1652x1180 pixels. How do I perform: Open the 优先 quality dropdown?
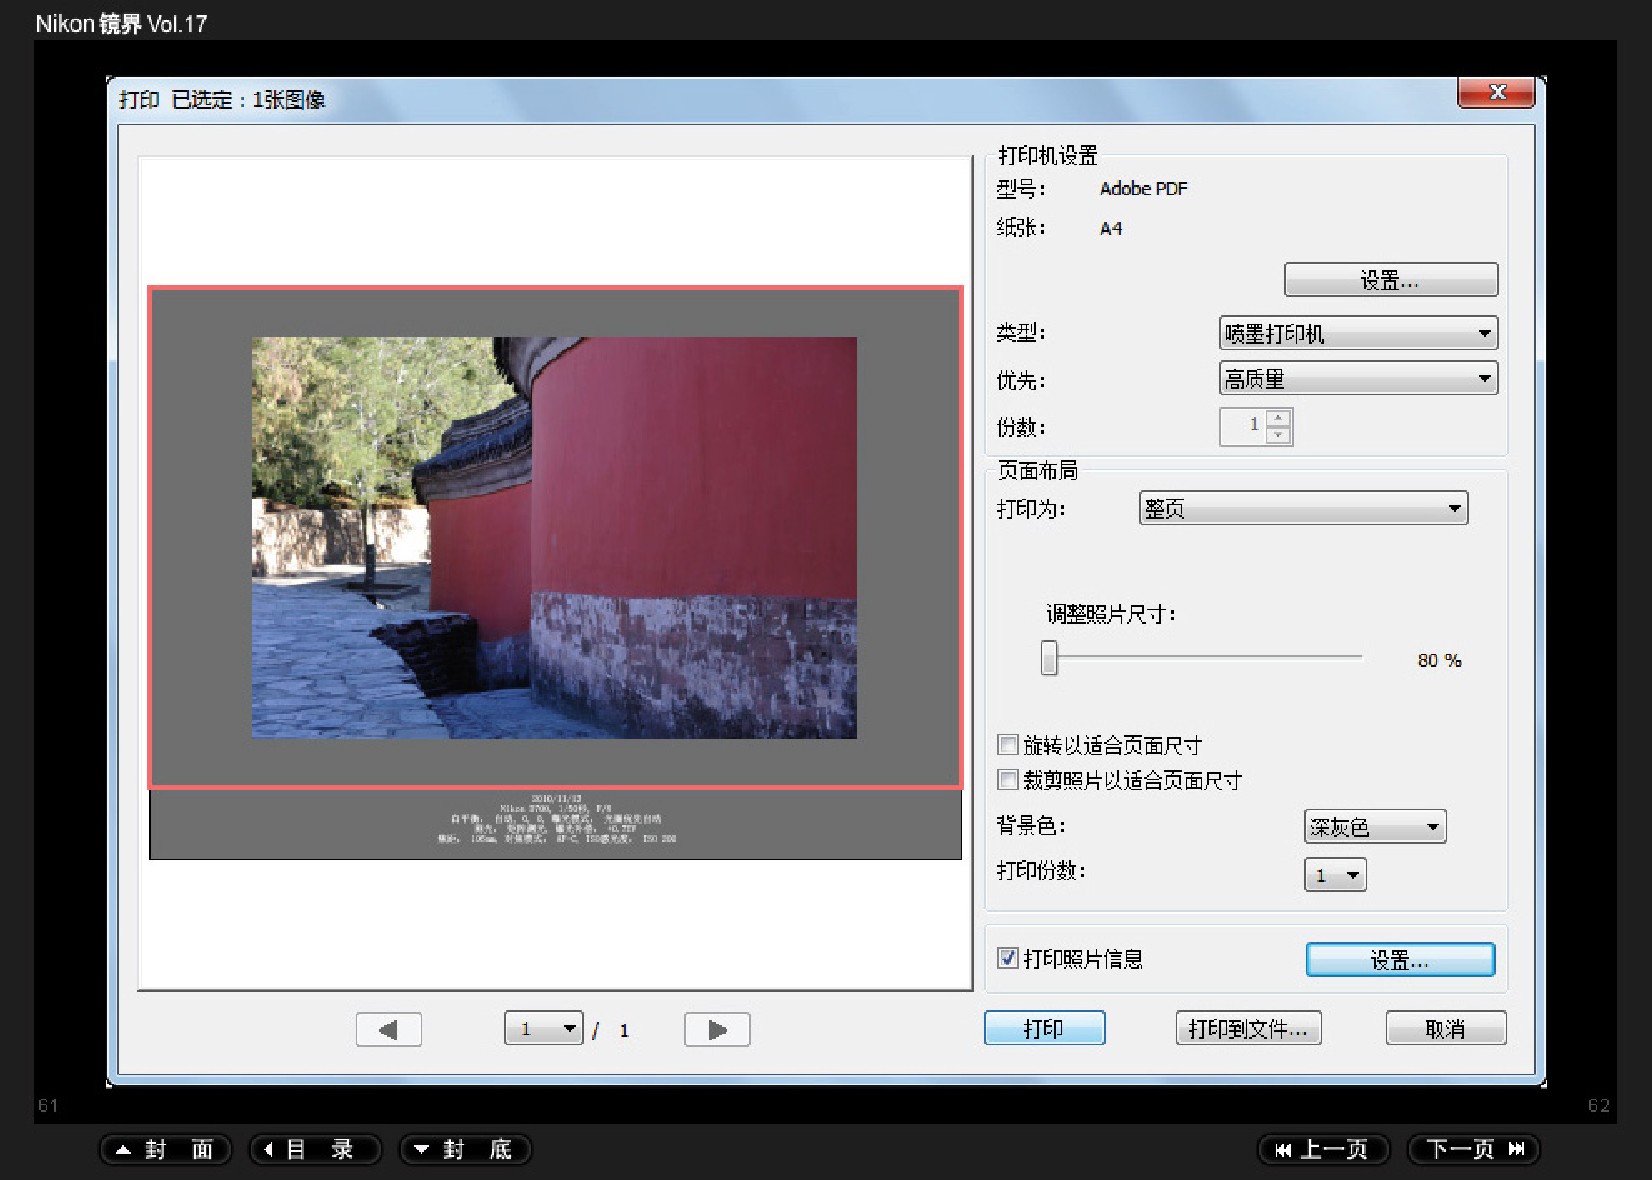(x=1358, y=379)
